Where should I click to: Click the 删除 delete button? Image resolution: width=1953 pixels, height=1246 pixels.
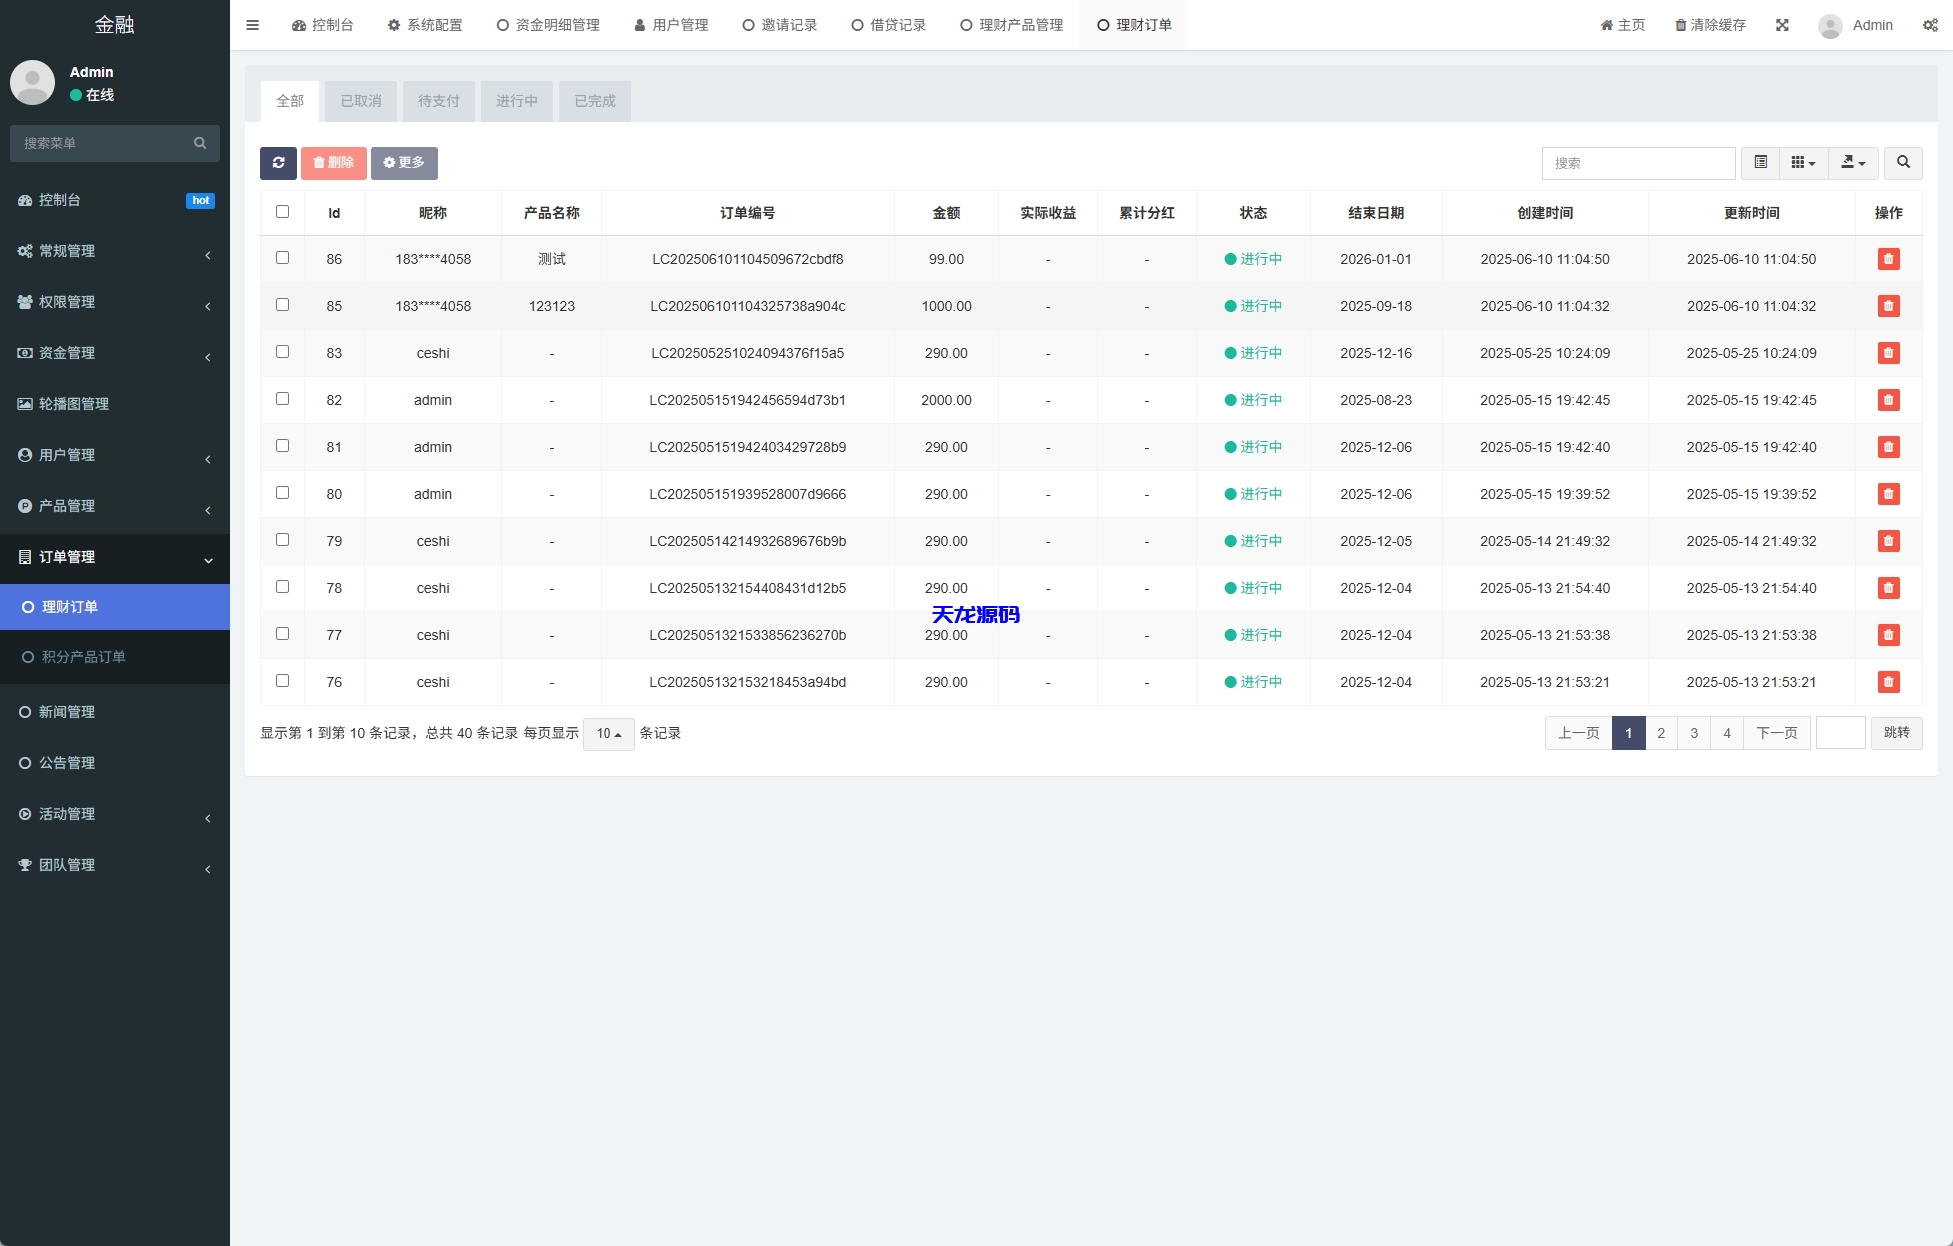pos(334,163)
